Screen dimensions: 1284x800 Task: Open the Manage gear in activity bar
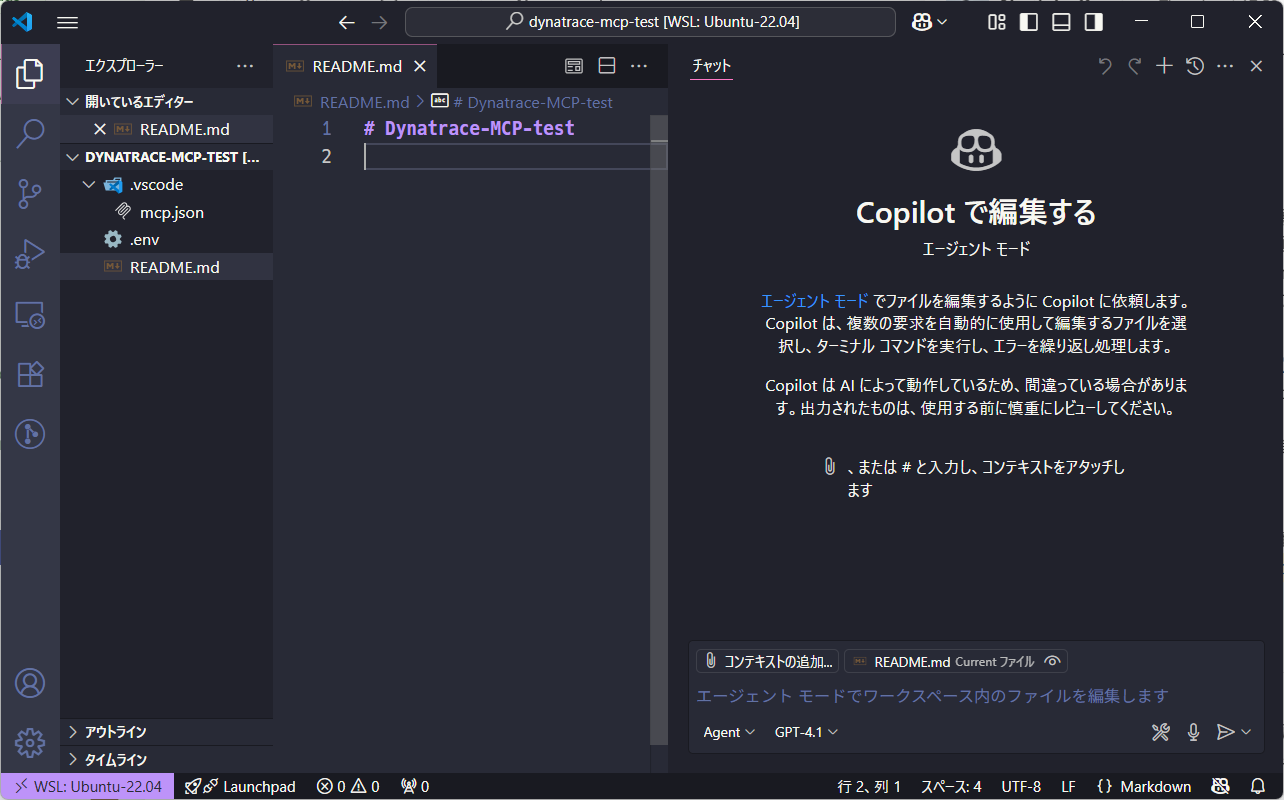[x=30, y=743]
